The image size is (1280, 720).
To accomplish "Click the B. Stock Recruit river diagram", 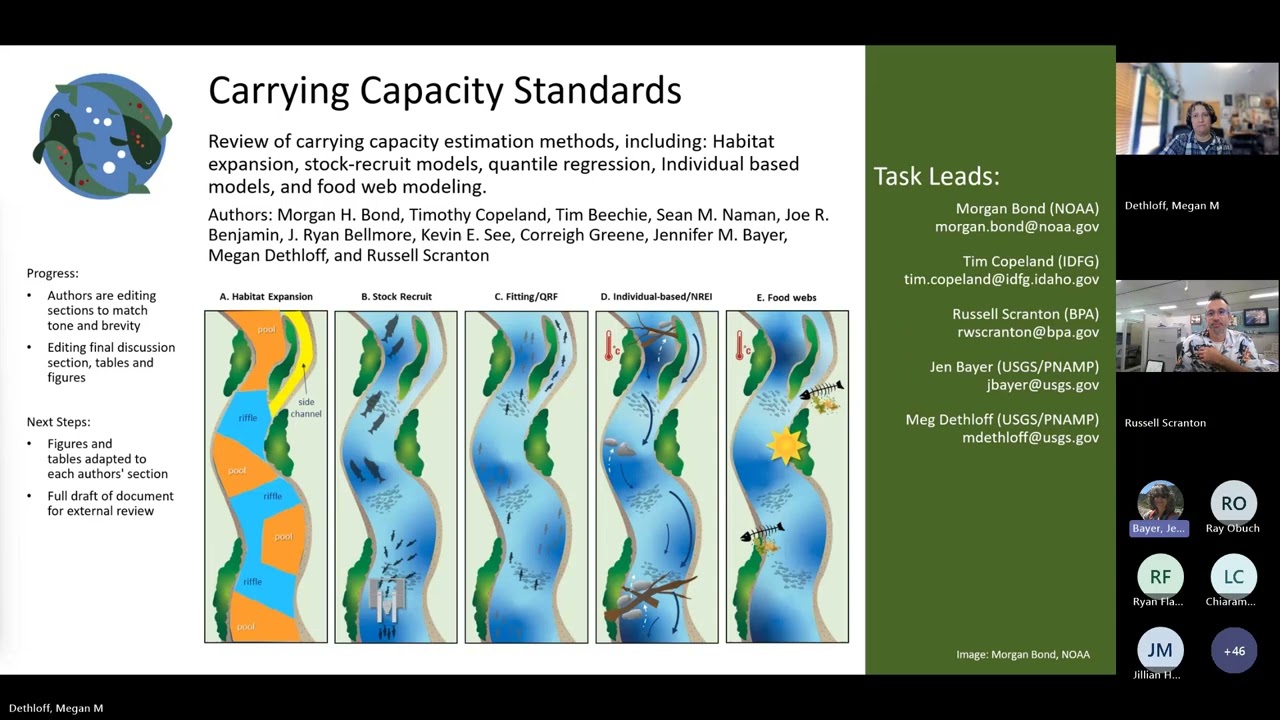I will 396,476.
